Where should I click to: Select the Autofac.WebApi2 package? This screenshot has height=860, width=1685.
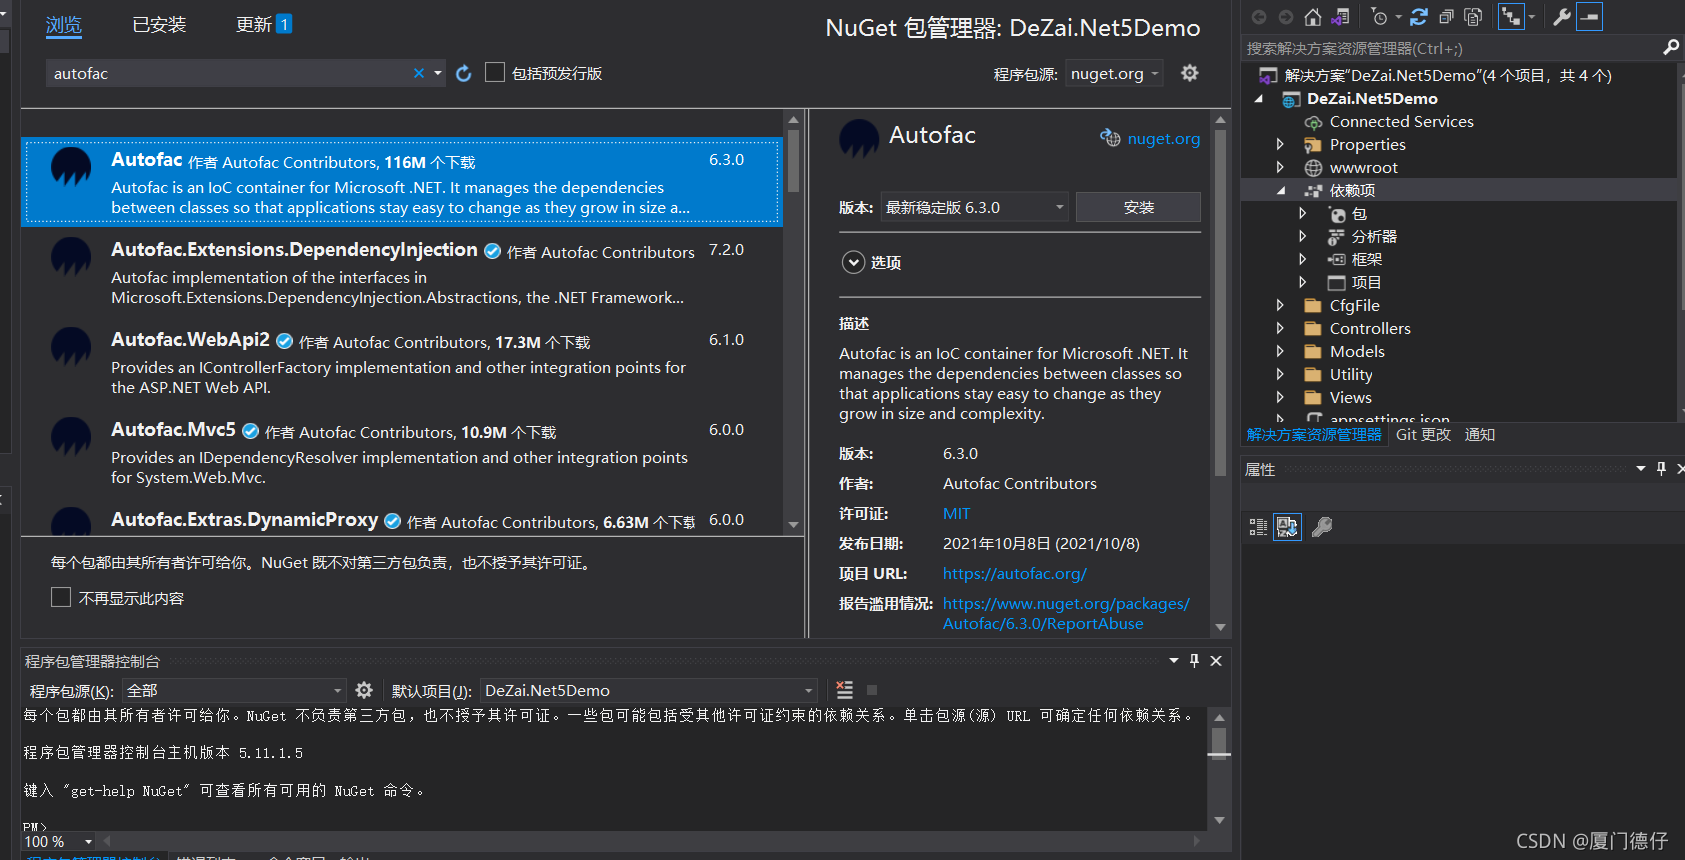[x=402, y=362]
